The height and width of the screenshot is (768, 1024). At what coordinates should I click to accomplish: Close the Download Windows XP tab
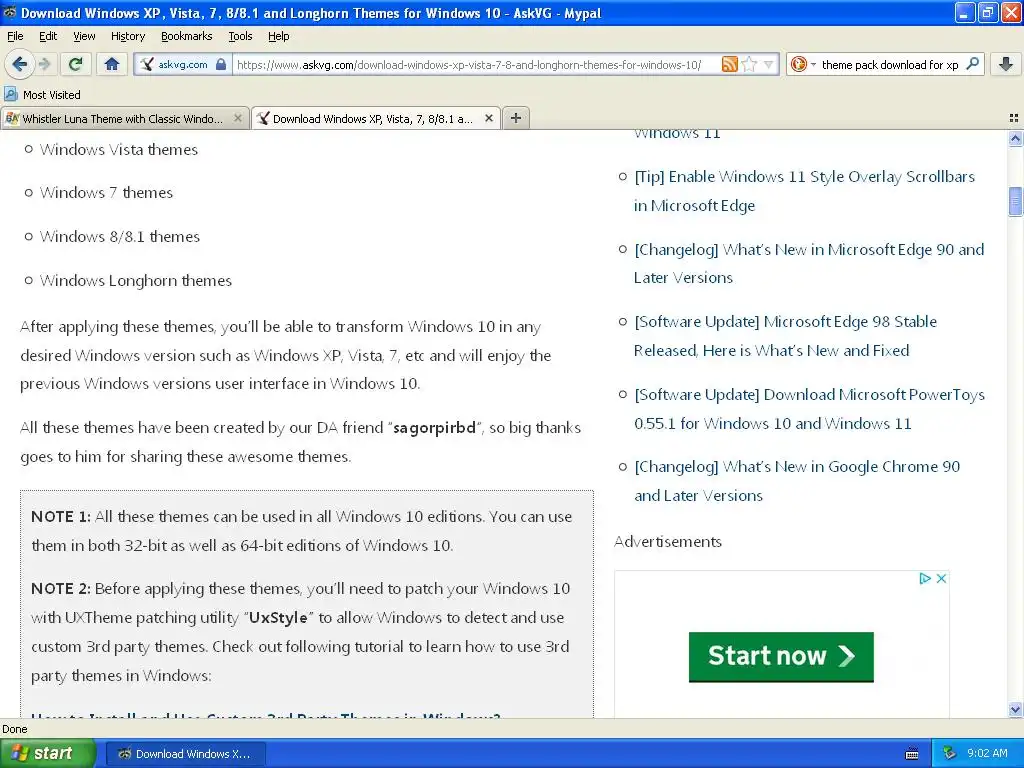(x=488, y=118)
